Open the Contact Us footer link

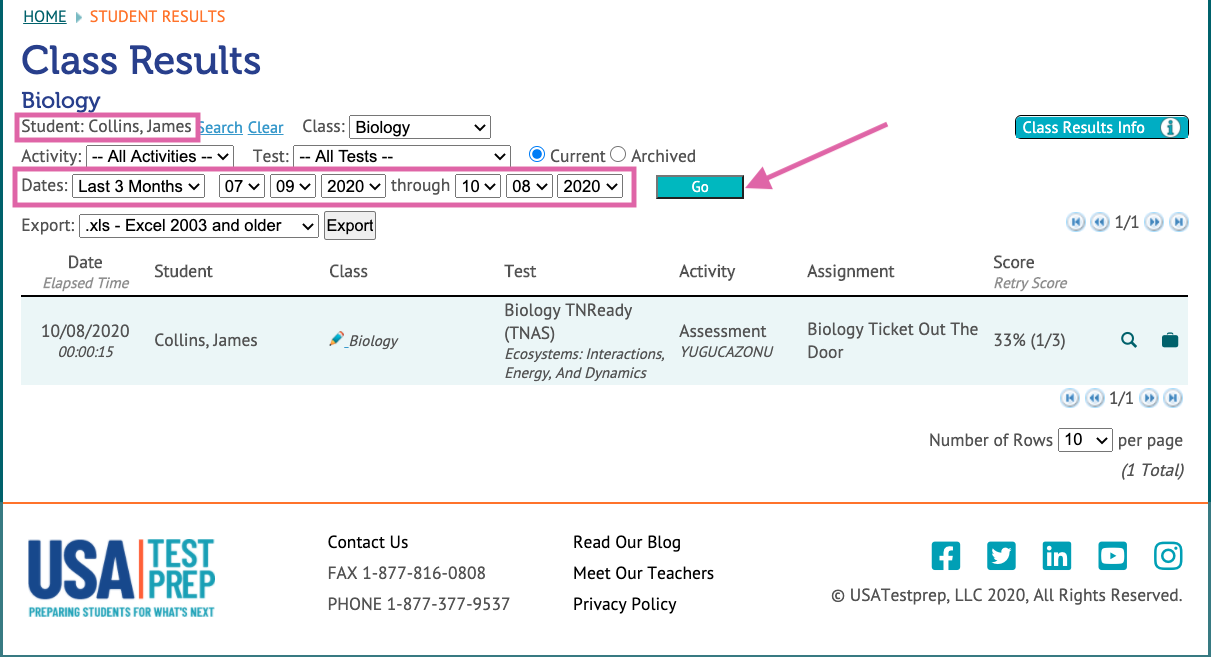pos(368,542)
